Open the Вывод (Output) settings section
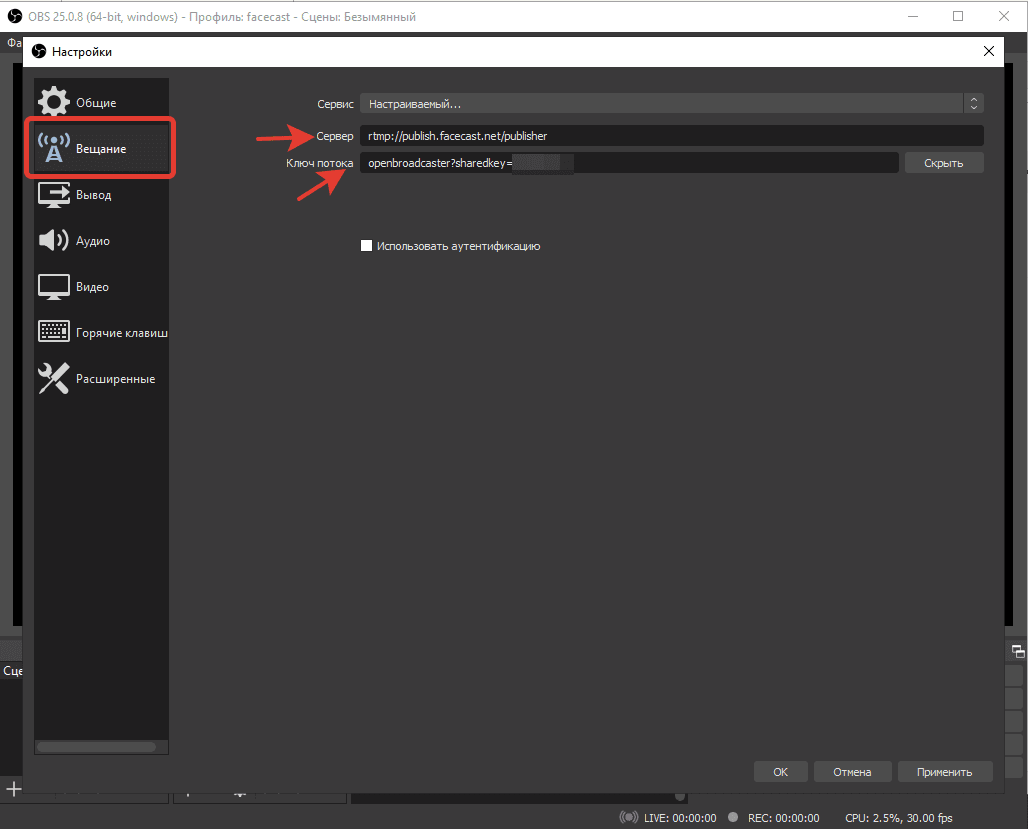The image size is (1028, 829). click(x=101, y=195)
